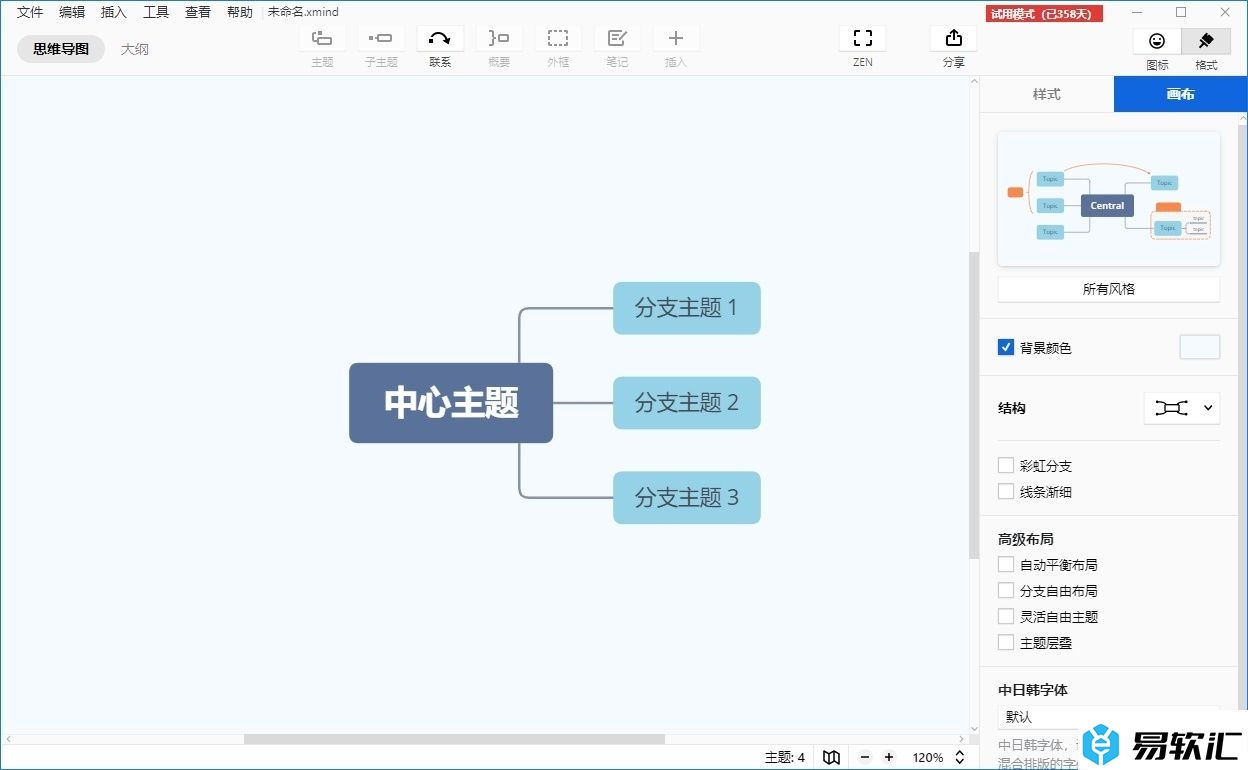Click the Topic (主题) toolbar icon
The width and height of the screenshot is (1248, 770).
click(322, 39)
